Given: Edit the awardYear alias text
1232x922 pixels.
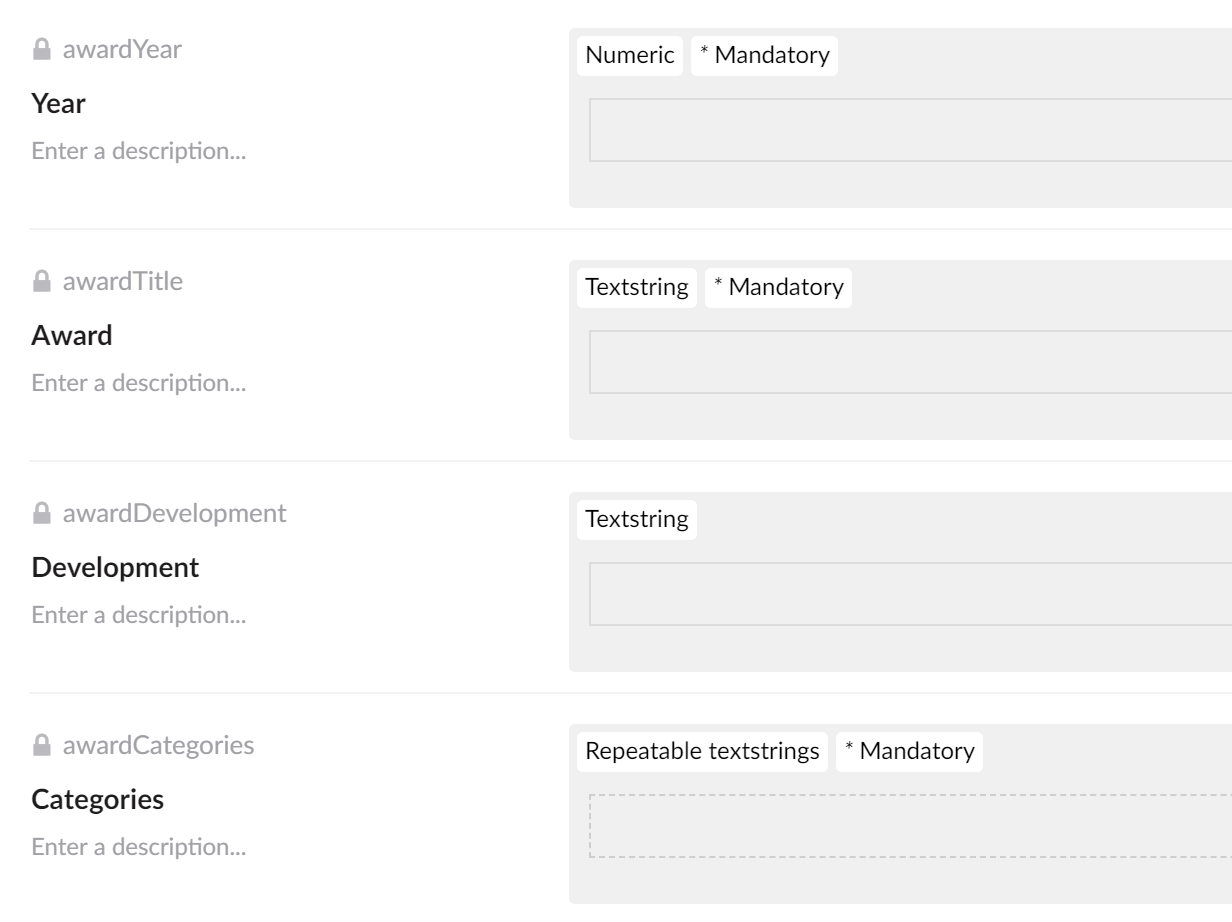Looking at the screenshot, I should (122, 50).
